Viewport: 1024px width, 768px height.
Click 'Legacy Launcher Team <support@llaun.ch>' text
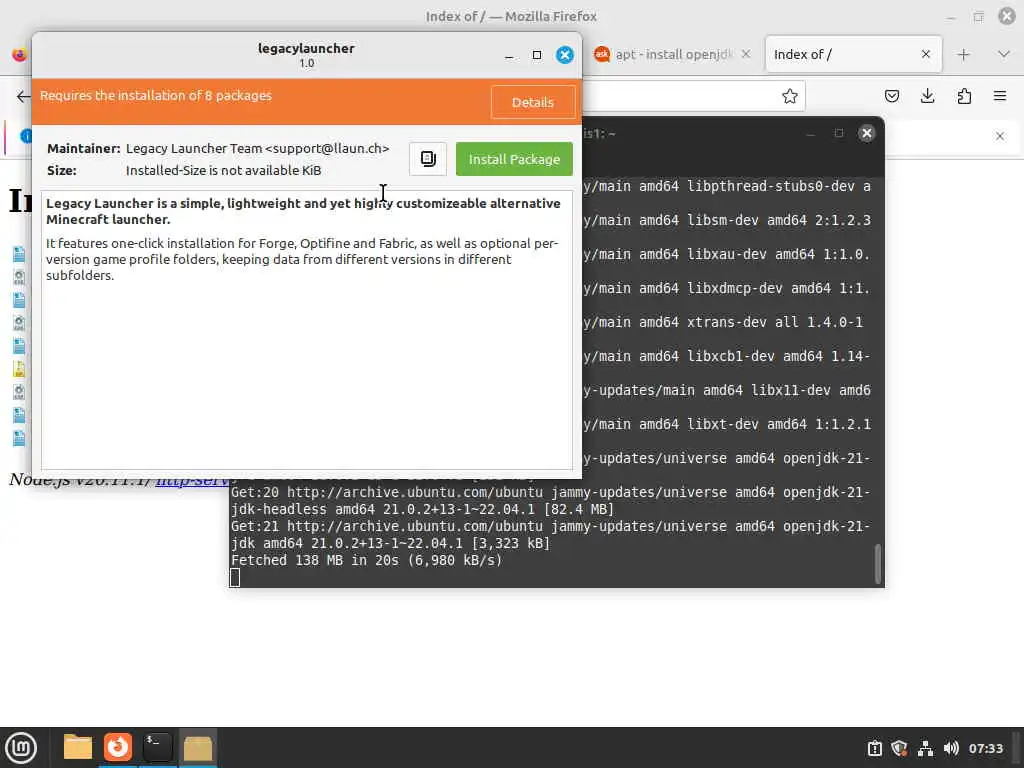257,148
